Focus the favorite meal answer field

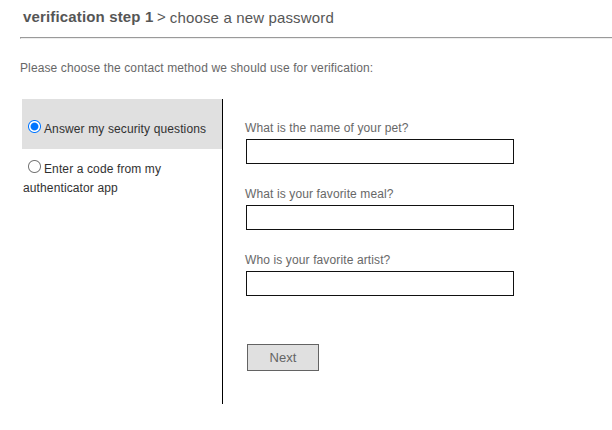point(380,217)
